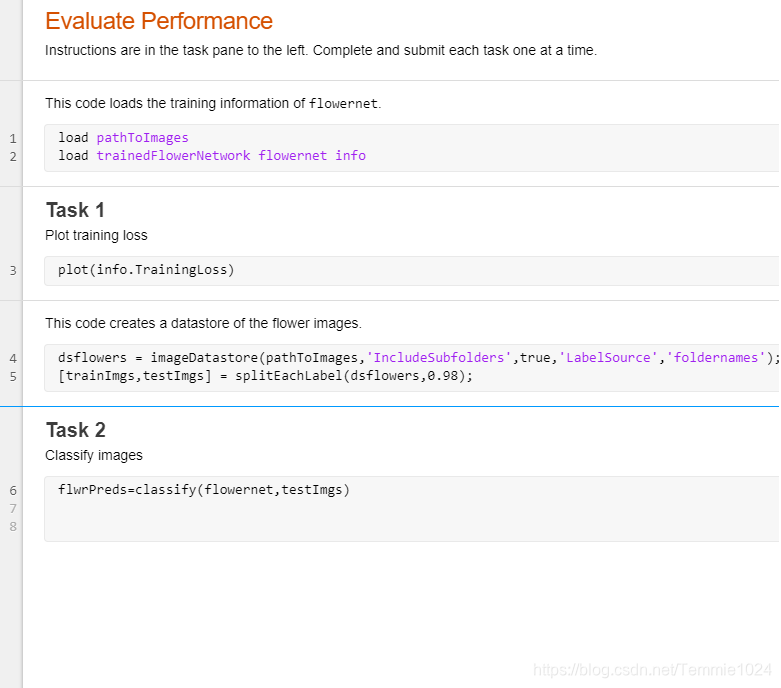The image size is (781, 688).
Task: Click the 'Task 2' heading
Action: 76,430
